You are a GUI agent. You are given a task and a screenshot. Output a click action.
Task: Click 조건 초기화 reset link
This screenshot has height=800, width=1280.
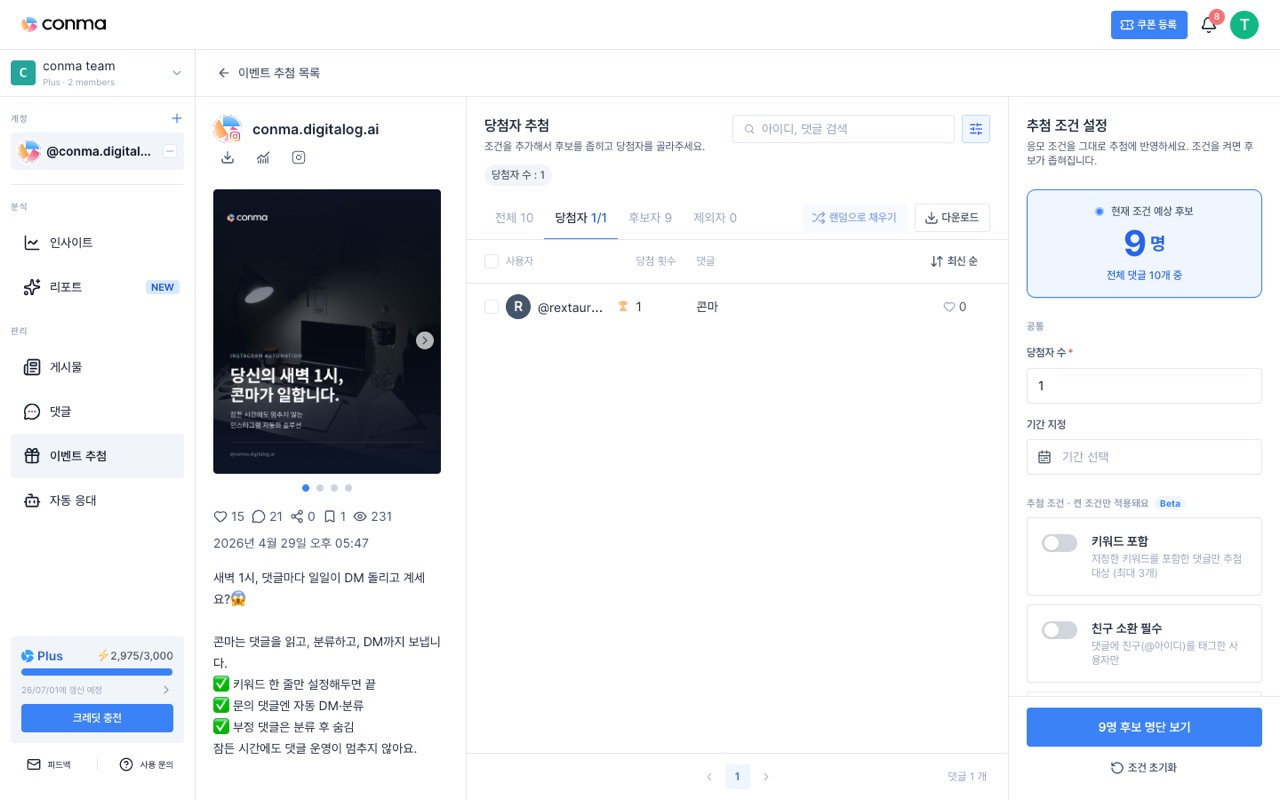click(1144, 768)
